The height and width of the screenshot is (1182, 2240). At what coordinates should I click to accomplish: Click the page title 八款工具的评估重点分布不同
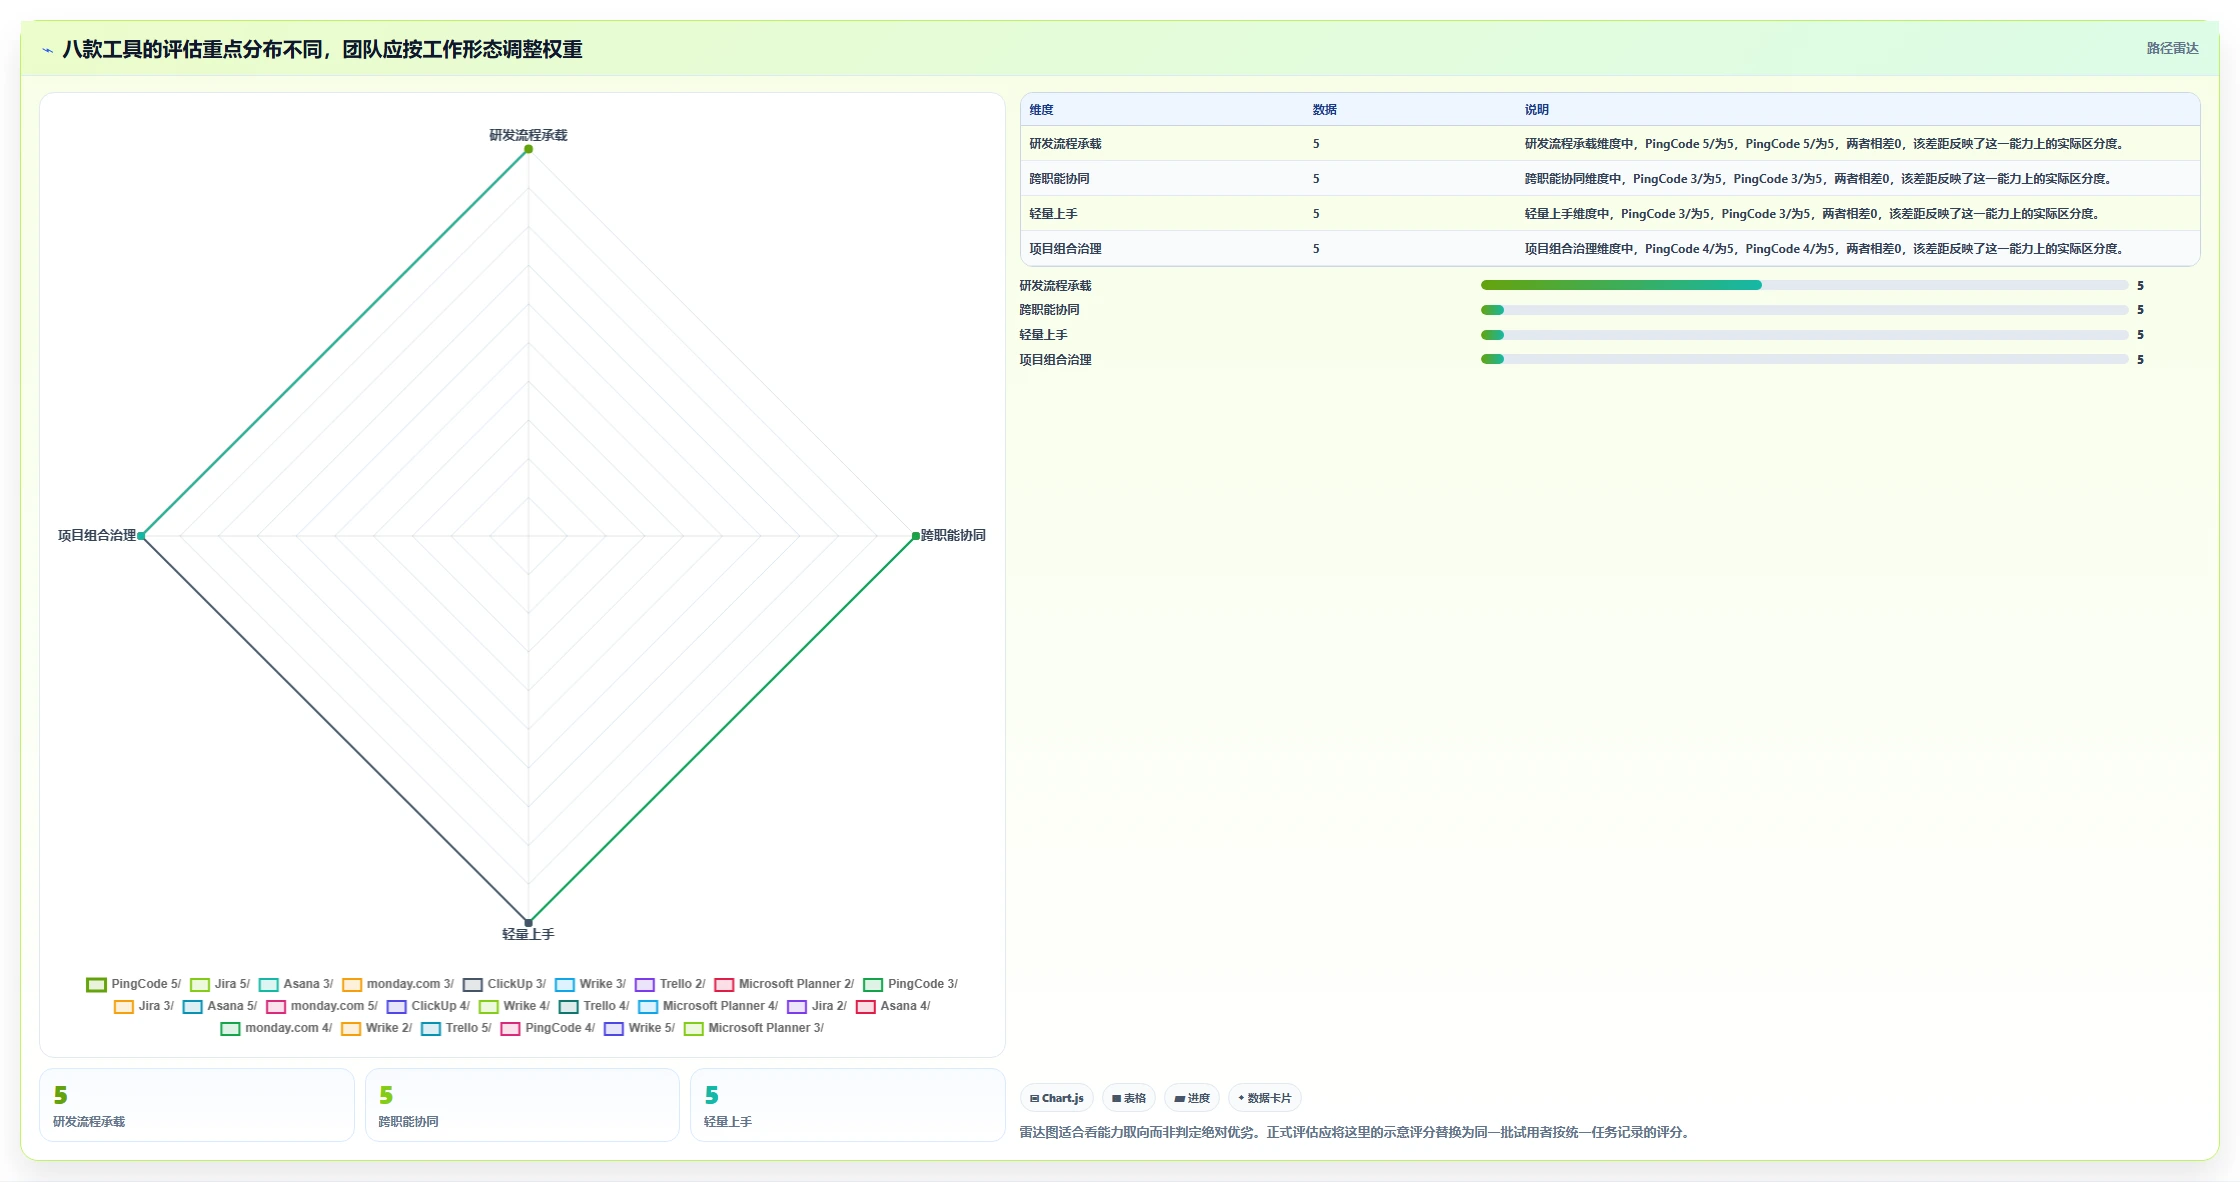tap(322, 49)
